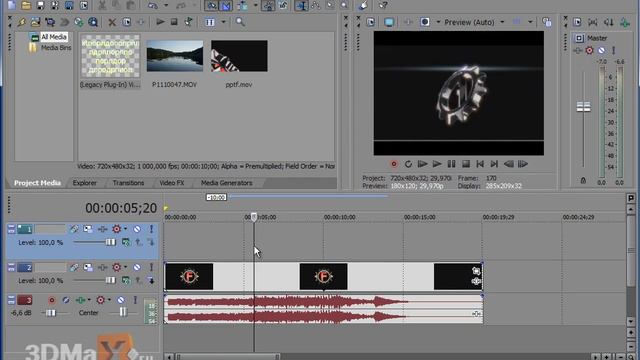Click the dim output icon in mixer

tap(609, 22)
